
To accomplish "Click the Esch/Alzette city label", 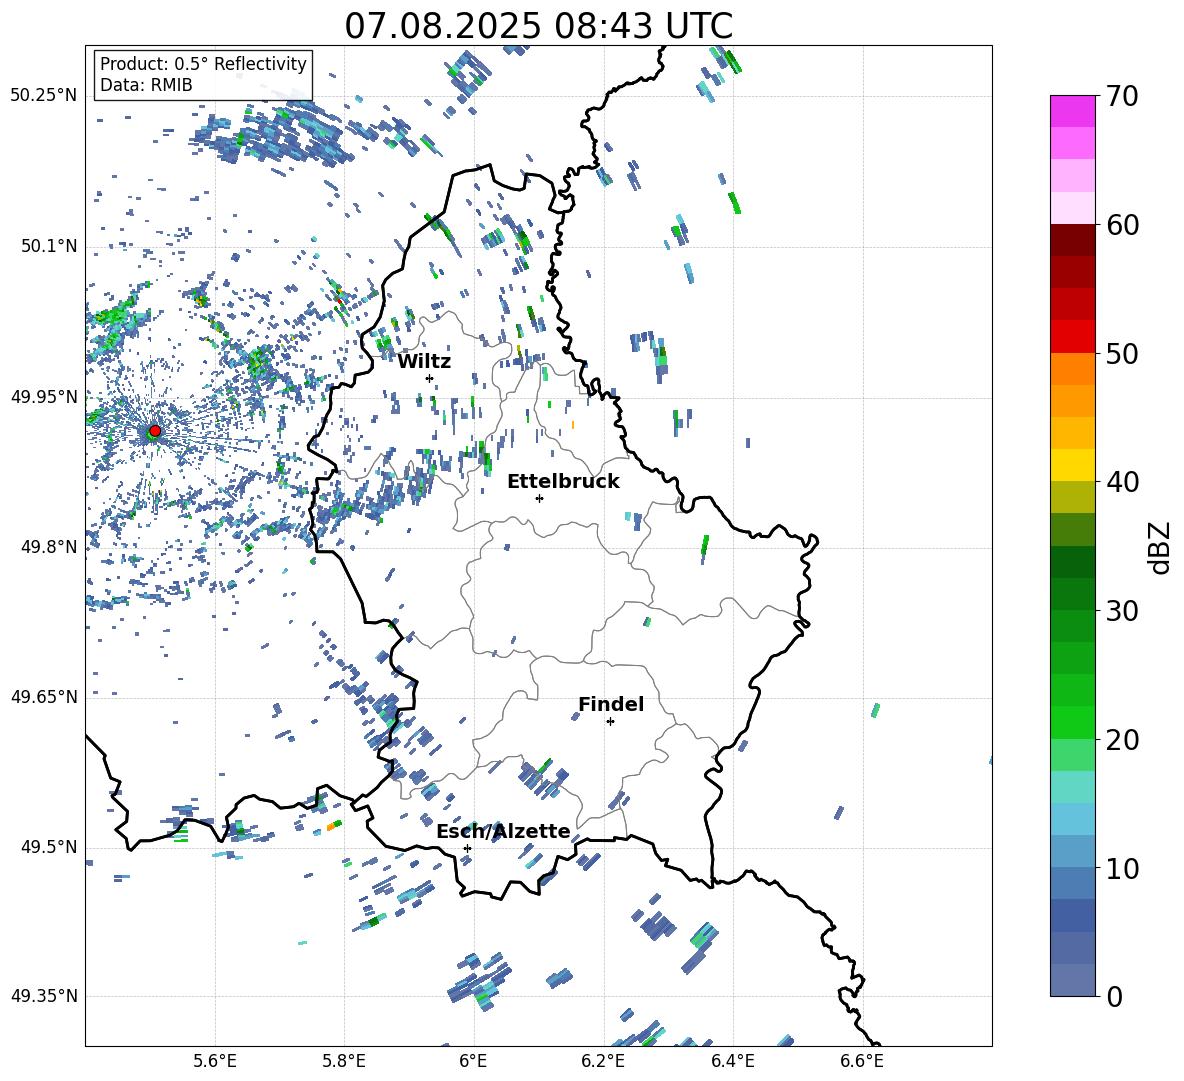I will click(x=504, y=831).
